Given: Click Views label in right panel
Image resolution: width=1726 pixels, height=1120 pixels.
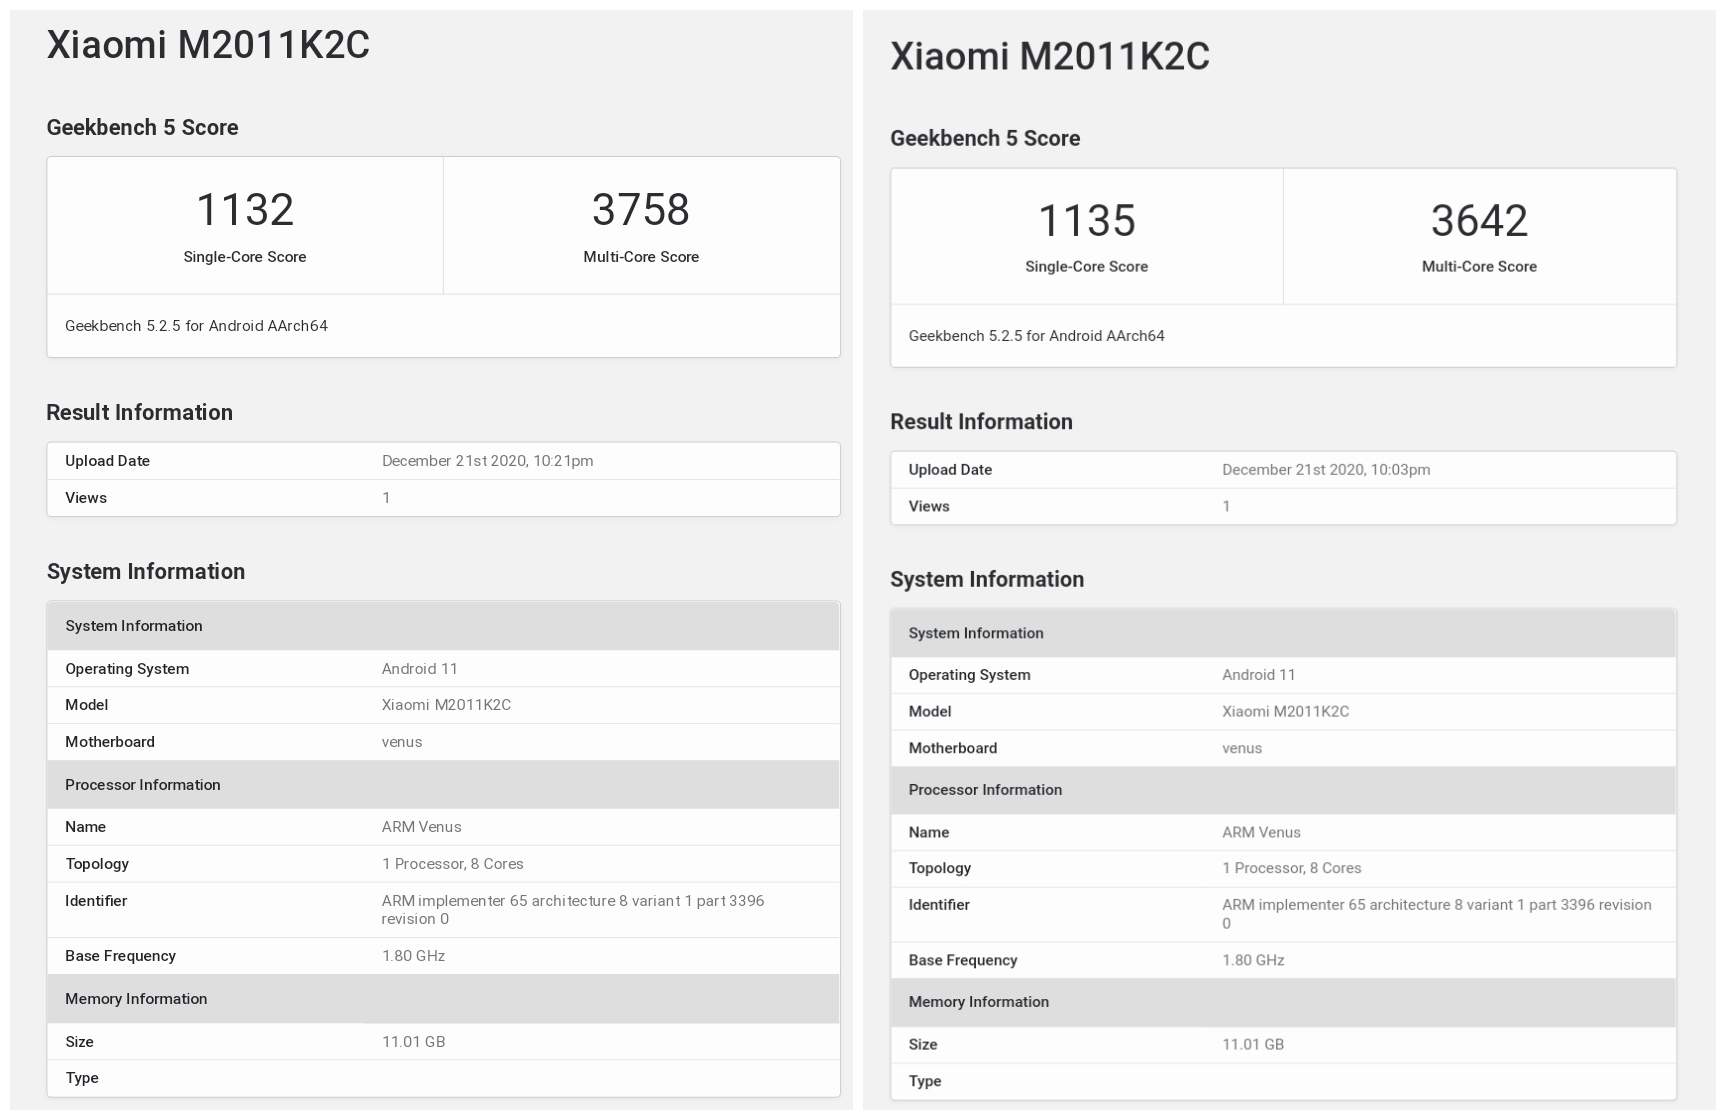Looking at the screenshot, I should point(929,507).
